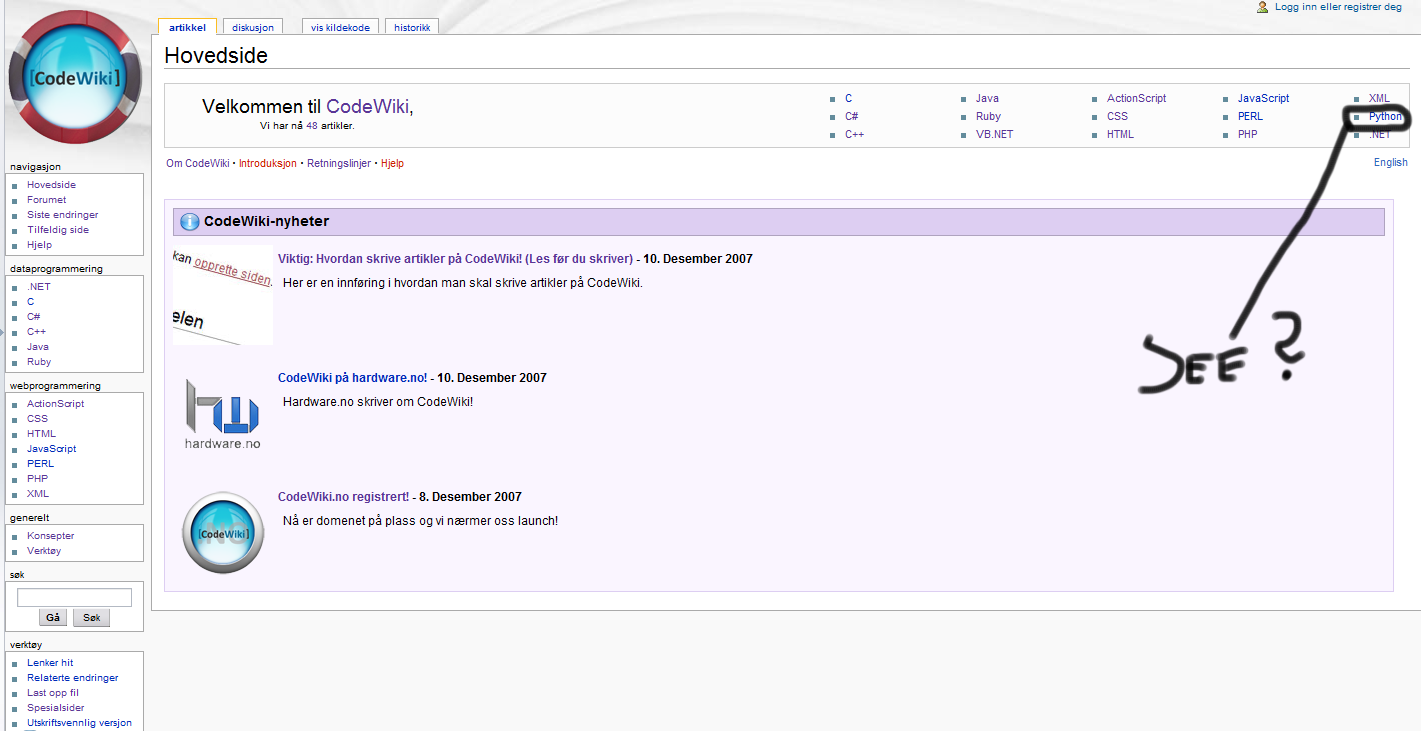Open C++ in the top language list
The width and height of the screenshot is (1421, 731).
pyautogui.click(x=854, y=135)
